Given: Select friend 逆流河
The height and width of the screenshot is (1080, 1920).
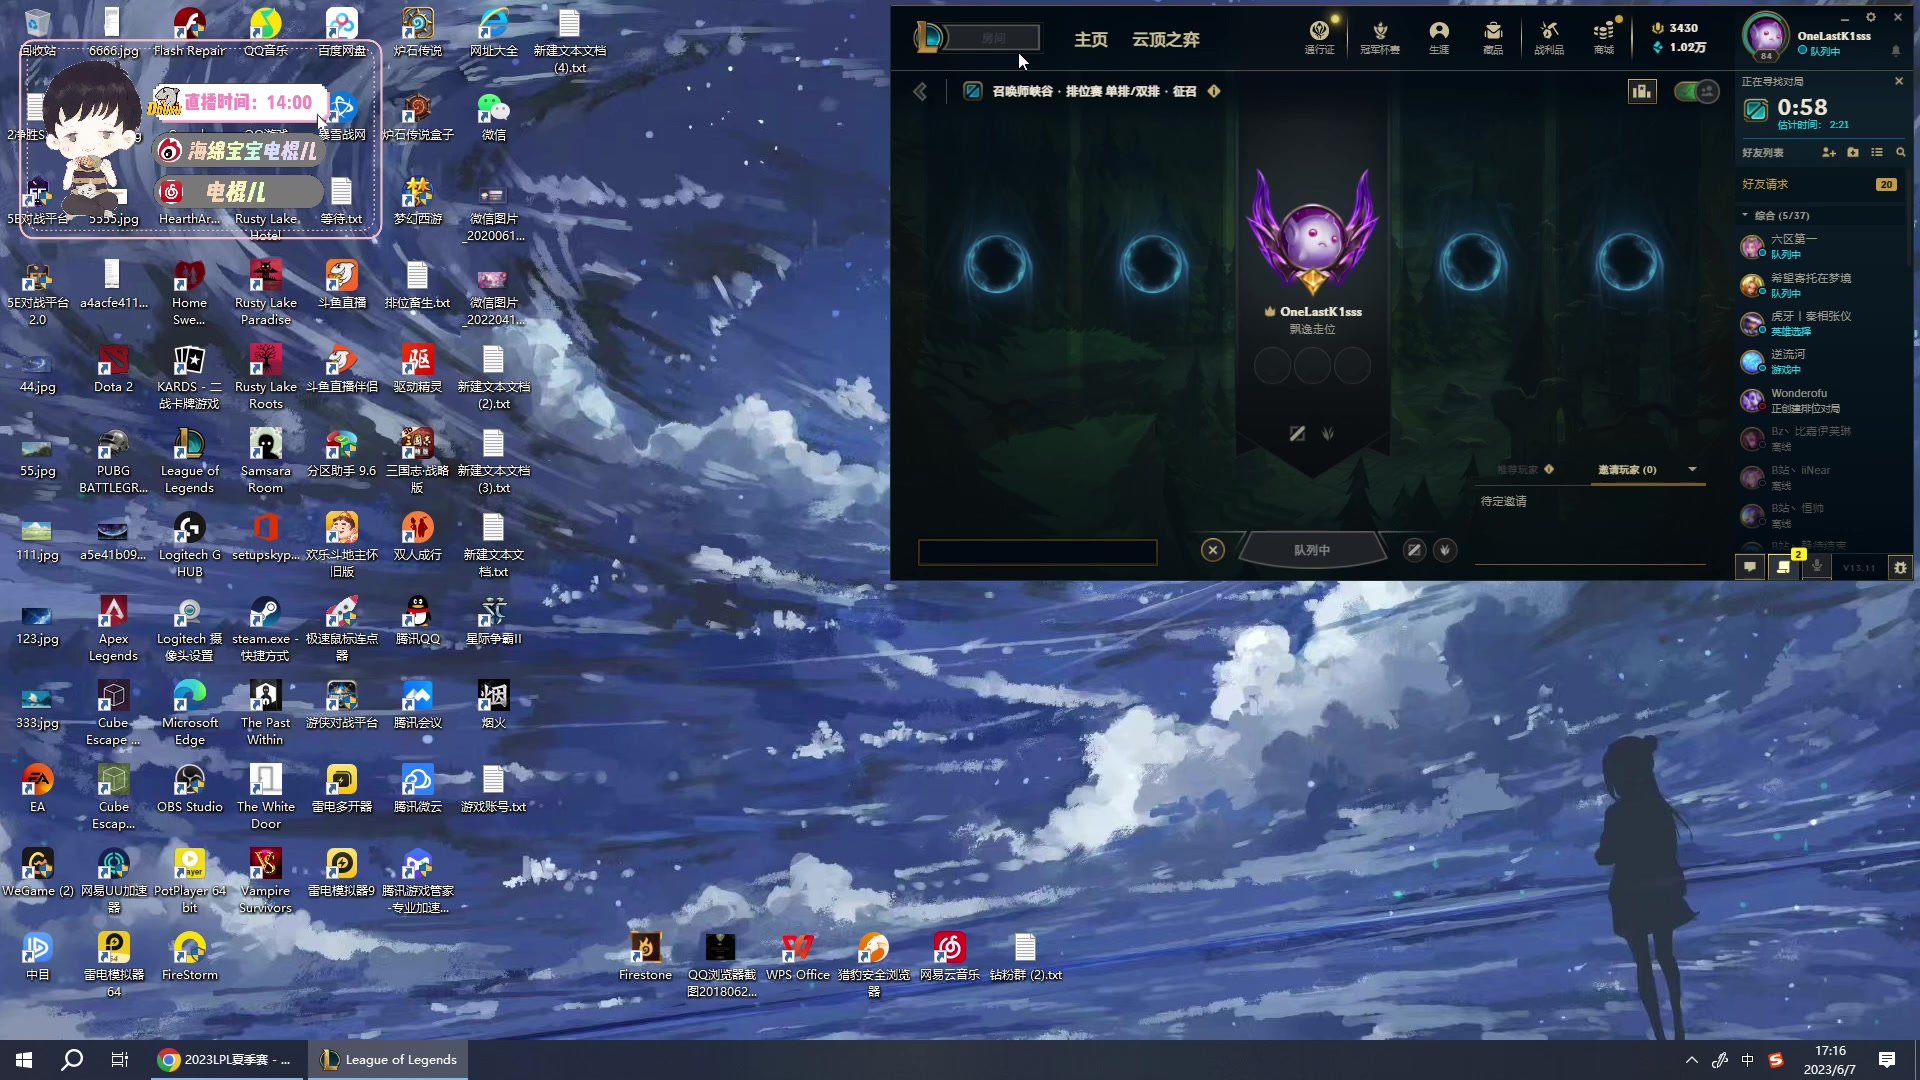Looking at the screenshot, I should pos(1822,361).
